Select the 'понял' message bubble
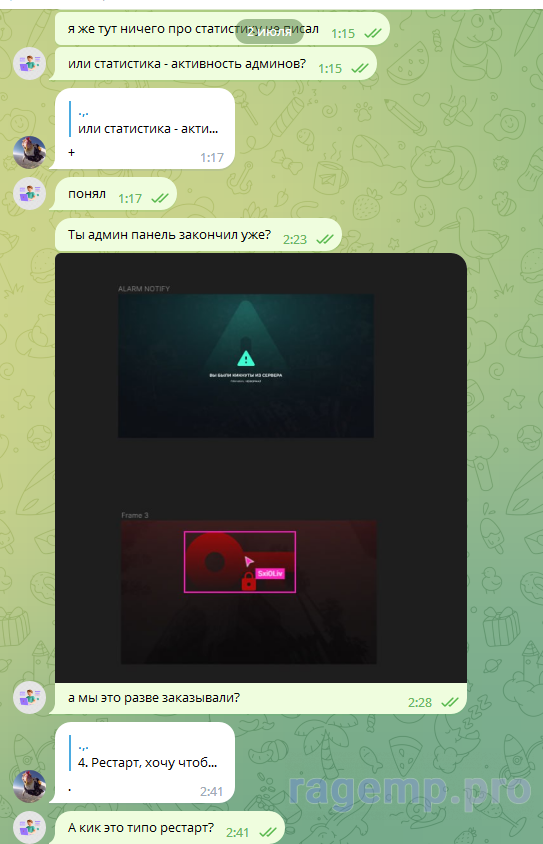Viewport: 543px width, 844px height. coord(112,194)
